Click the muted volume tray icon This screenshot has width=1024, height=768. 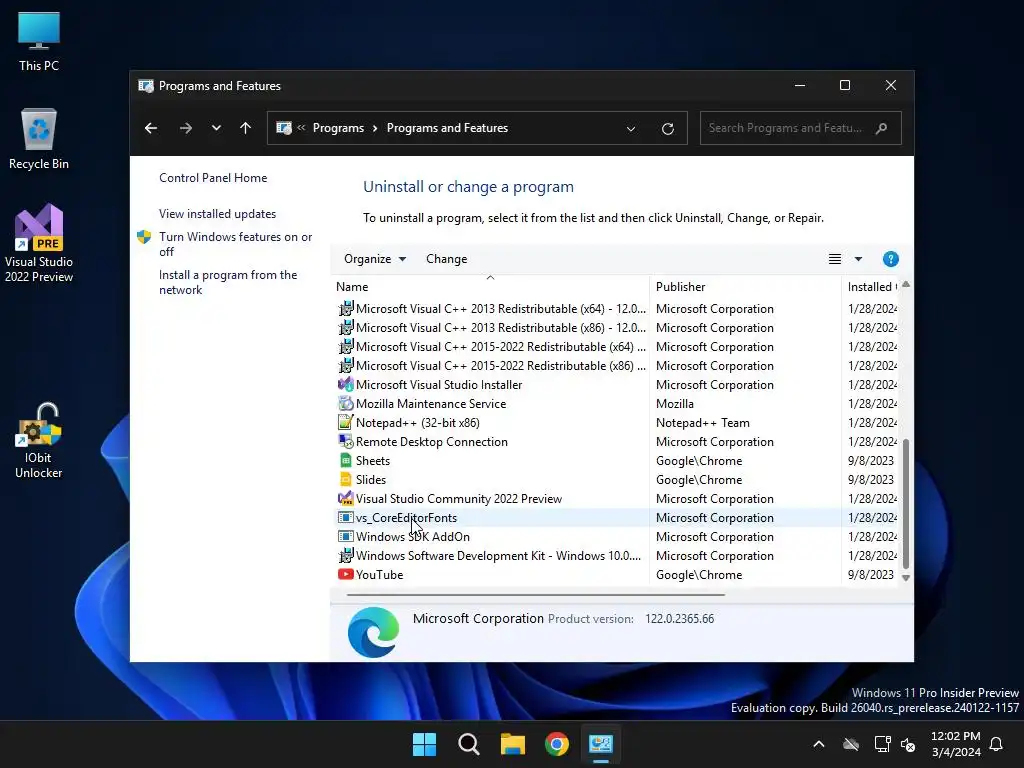coord(908,744)
